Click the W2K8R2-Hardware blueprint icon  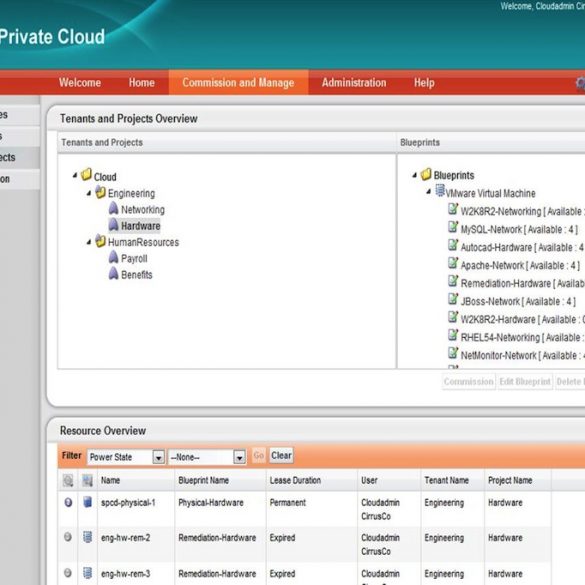pos(453,317)
